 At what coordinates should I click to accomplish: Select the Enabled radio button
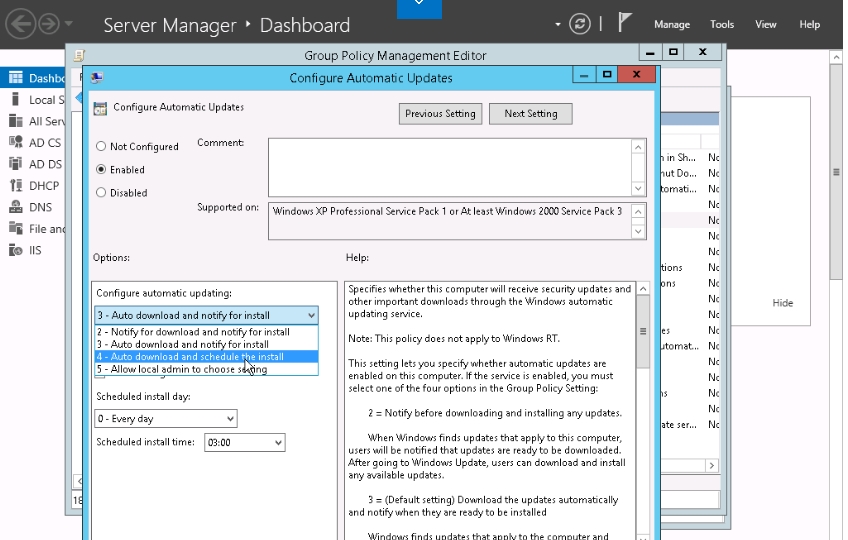101,169
